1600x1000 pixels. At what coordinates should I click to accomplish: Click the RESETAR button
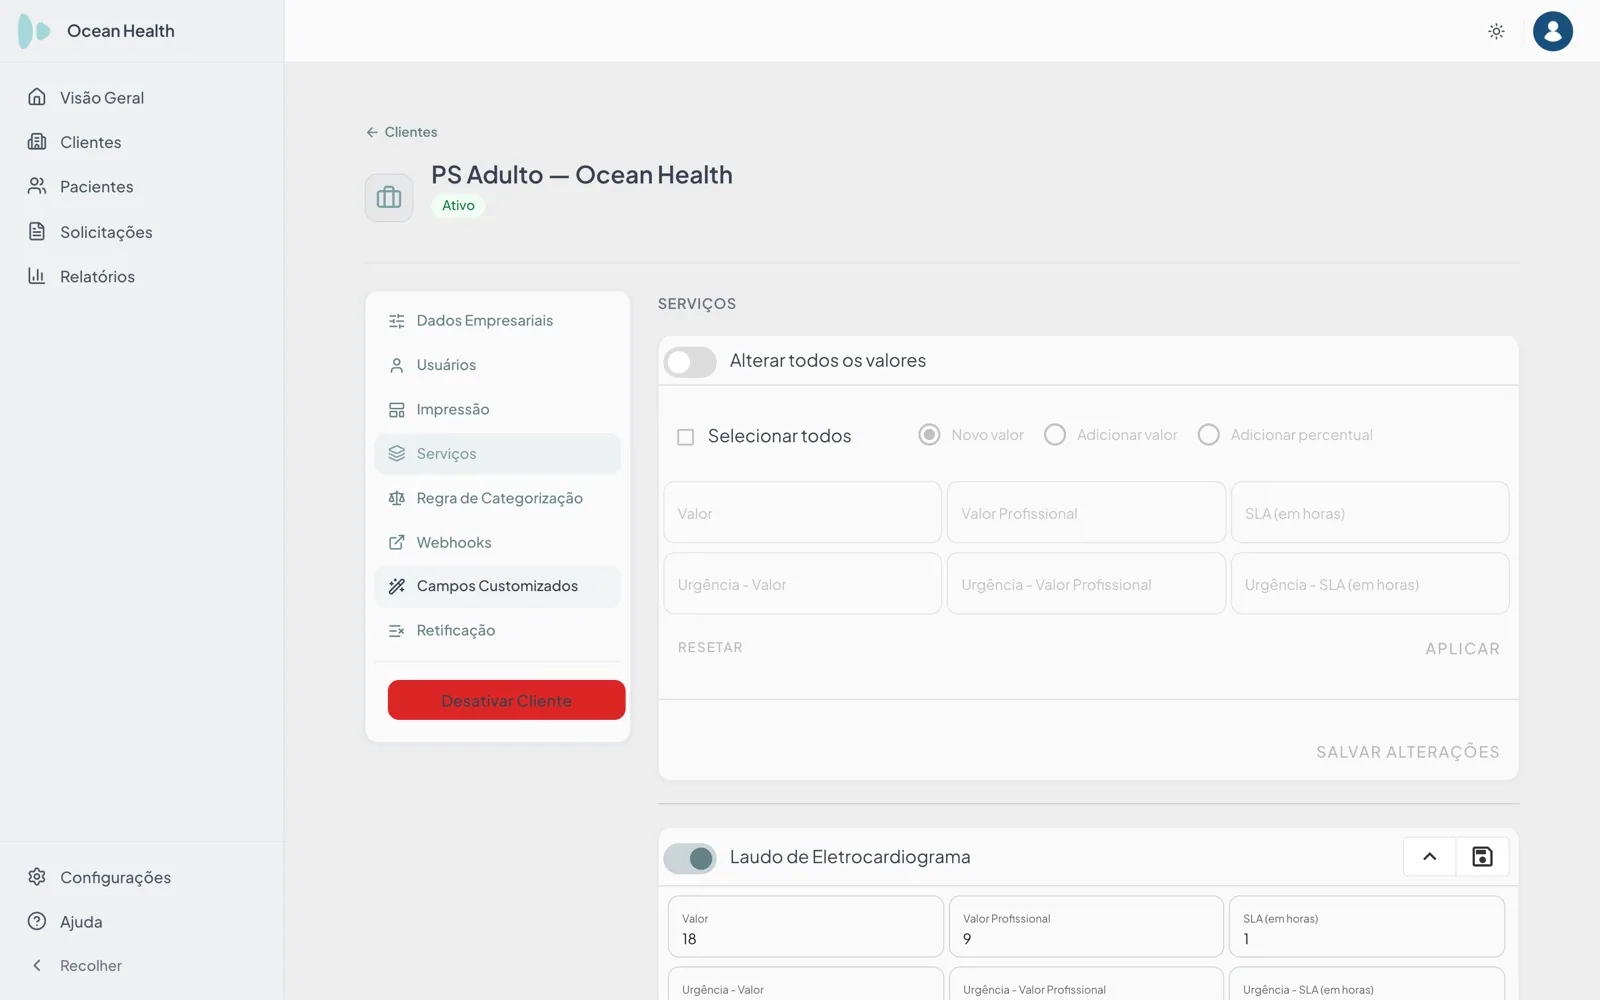coord(710,648)
